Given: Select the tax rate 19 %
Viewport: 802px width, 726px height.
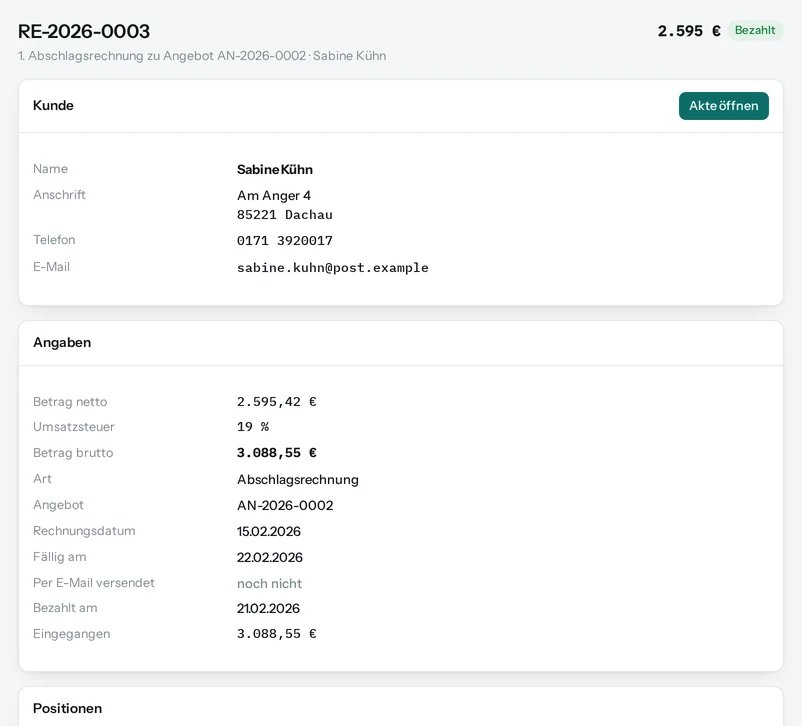Looking at the screenshot, I should click(253, 427).
